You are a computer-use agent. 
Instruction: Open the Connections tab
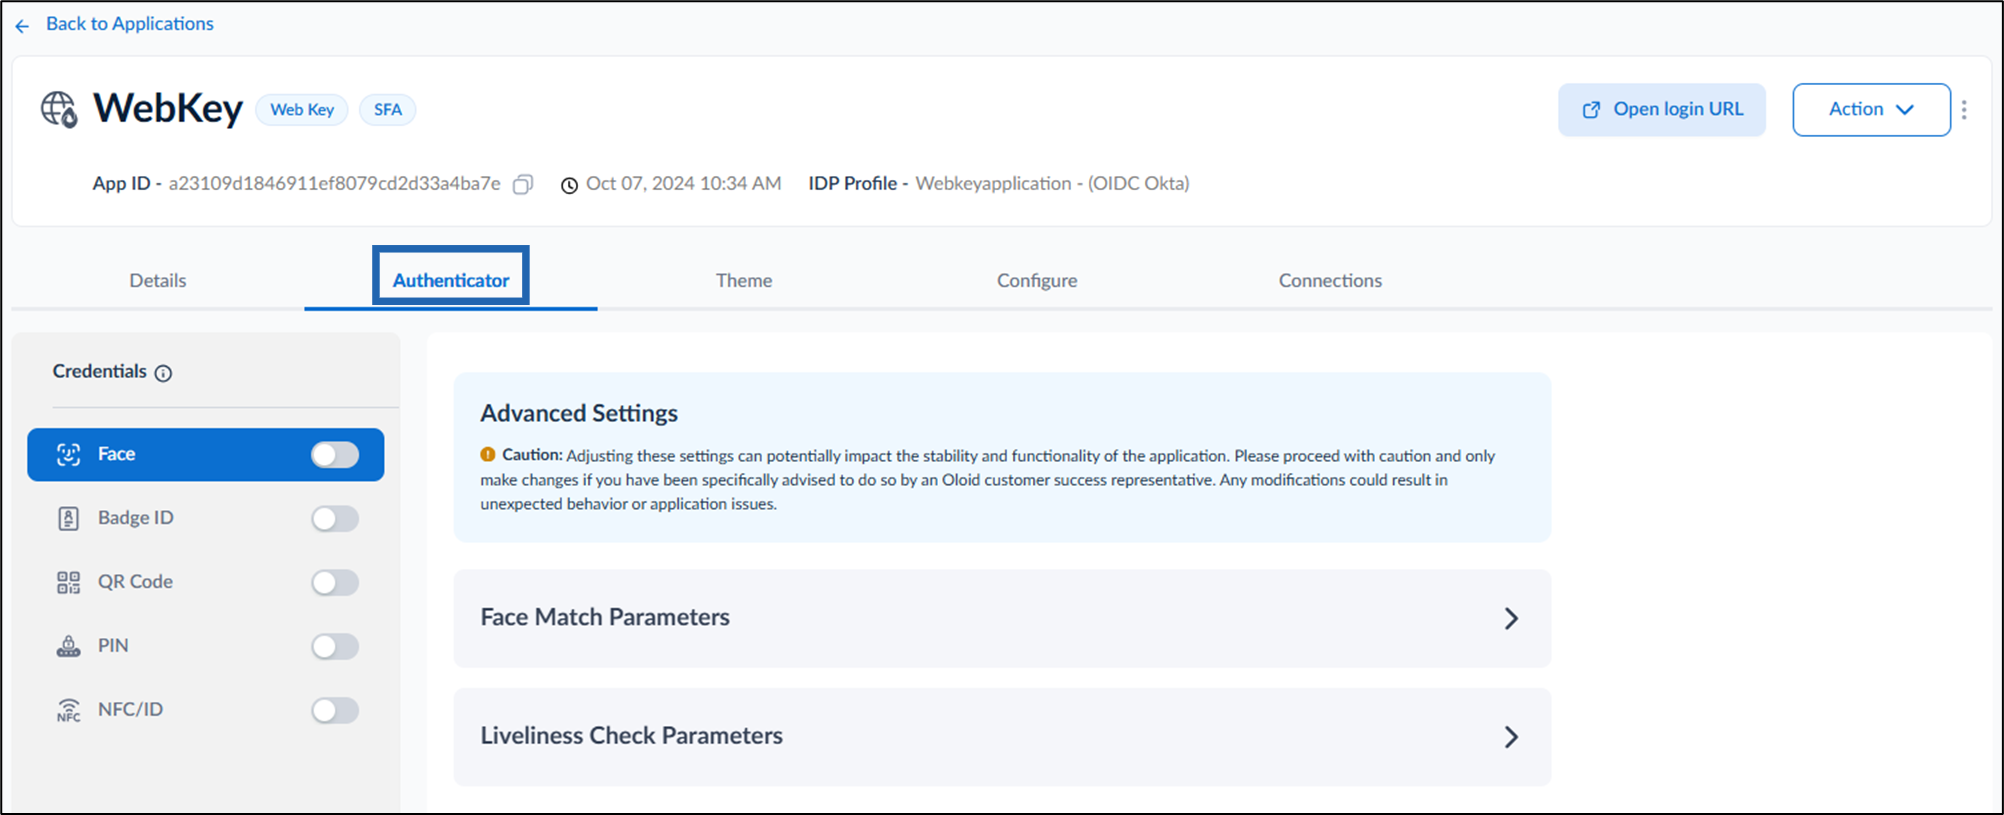[1330, 281]
